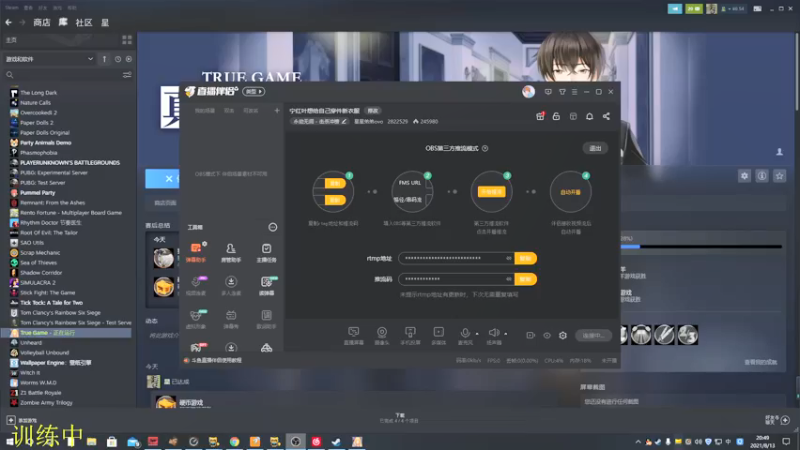Toggle Steam sort by recent clock icon
The width and height of the screenshot is (800, 450).
coord(118,59)
